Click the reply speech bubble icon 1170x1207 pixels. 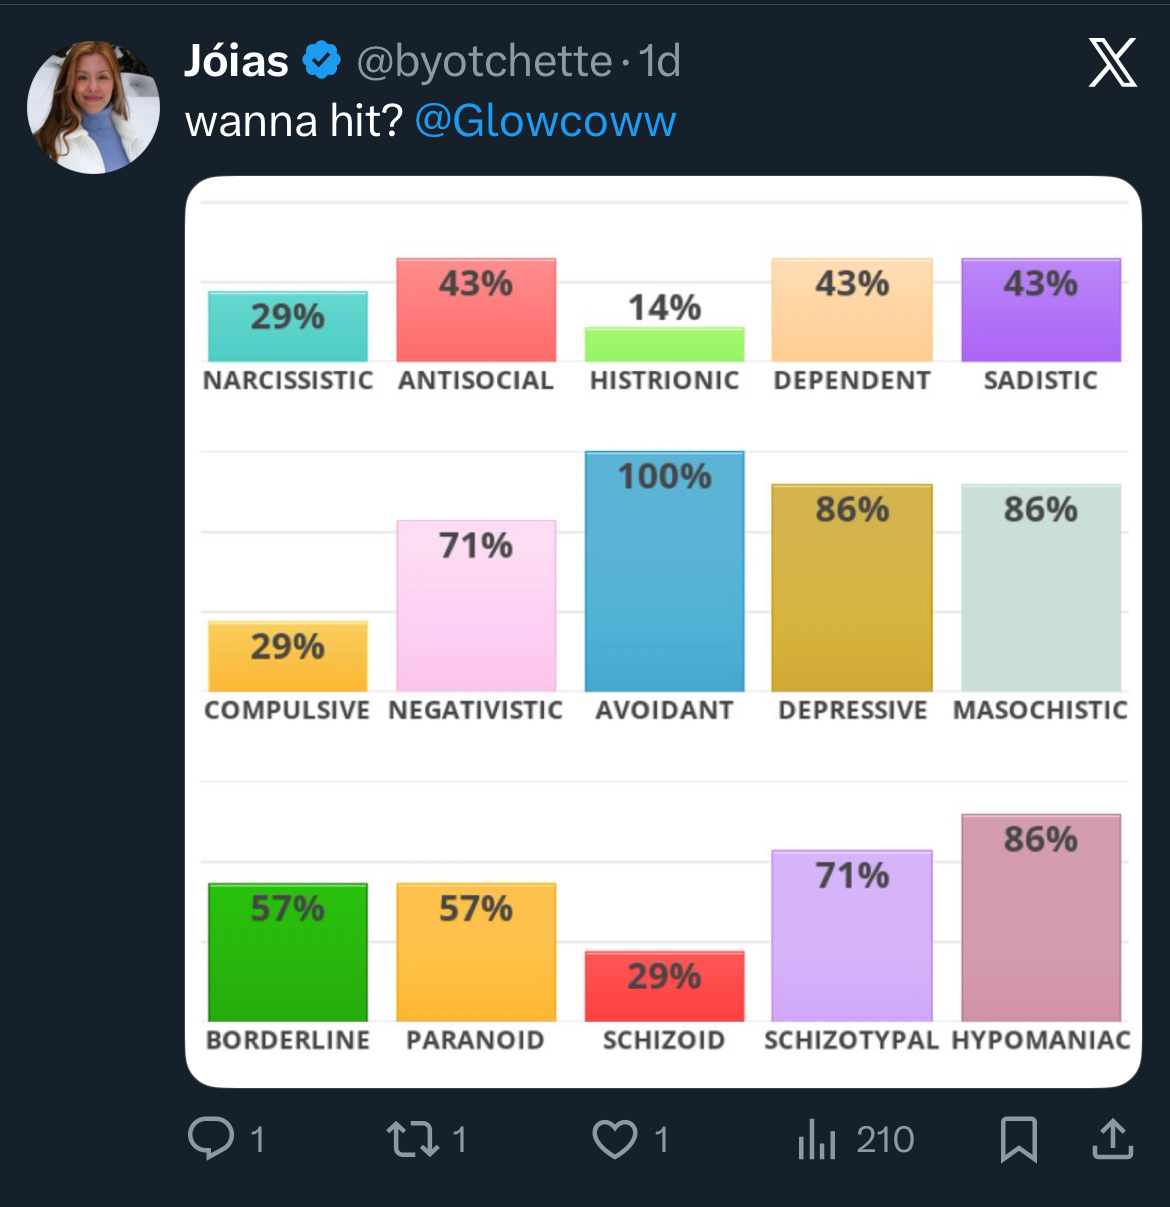click(x=211, y=1138)
